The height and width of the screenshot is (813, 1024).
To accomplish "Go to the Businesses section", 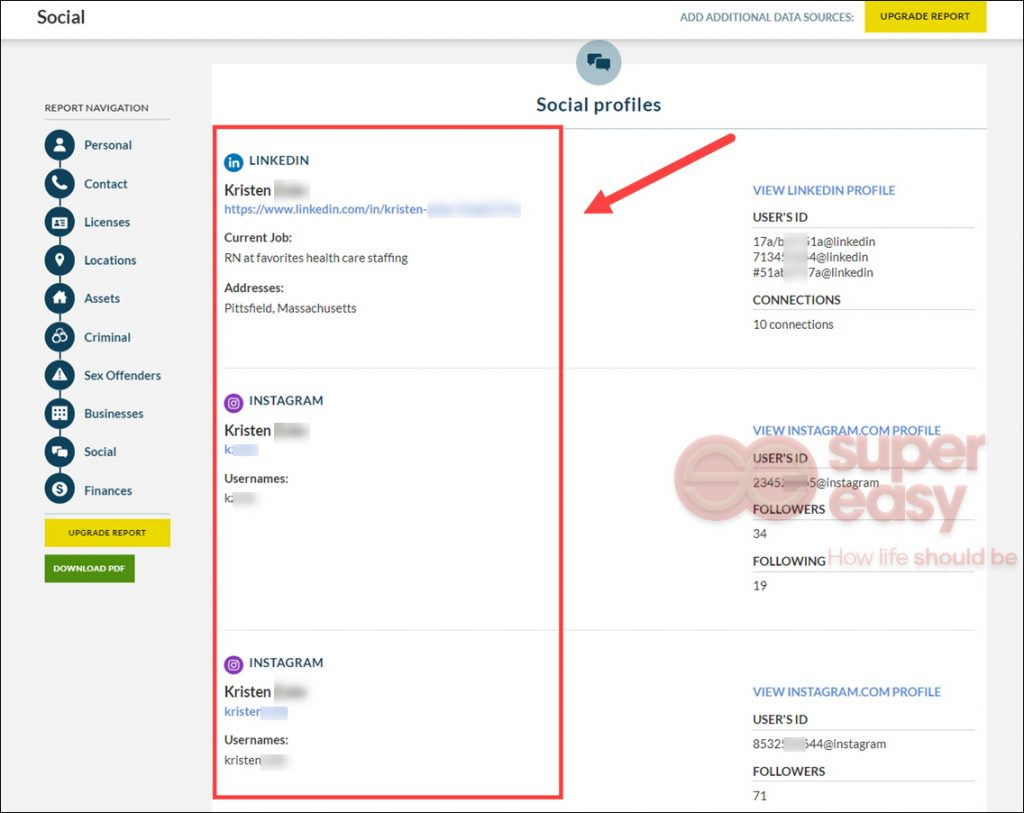I will click(114, 413).
